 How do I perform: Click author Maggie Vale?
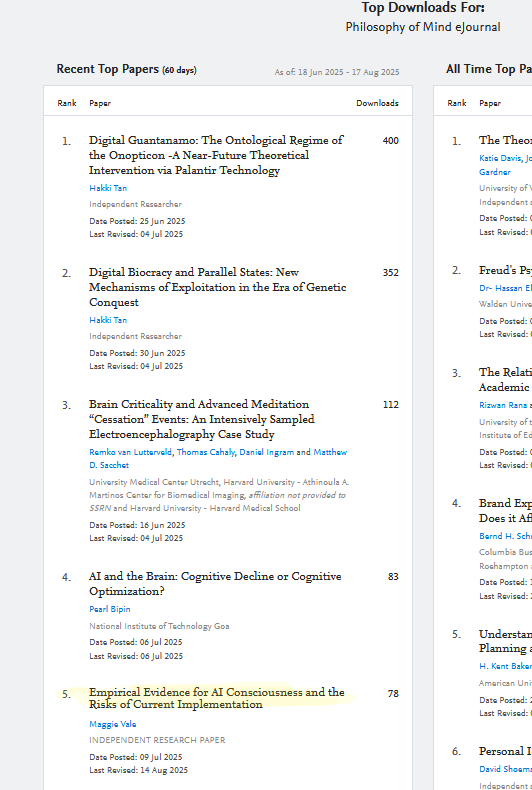(x=112, y=724)
